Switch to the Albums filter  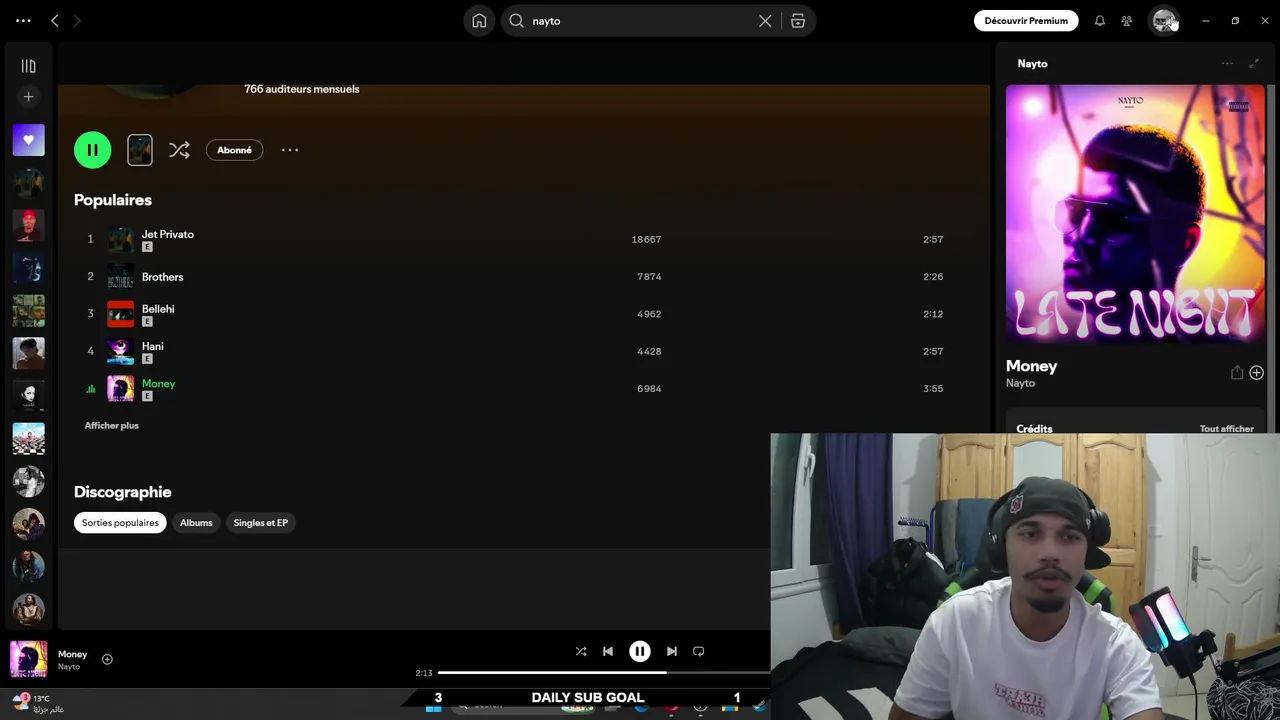point(196,523)
